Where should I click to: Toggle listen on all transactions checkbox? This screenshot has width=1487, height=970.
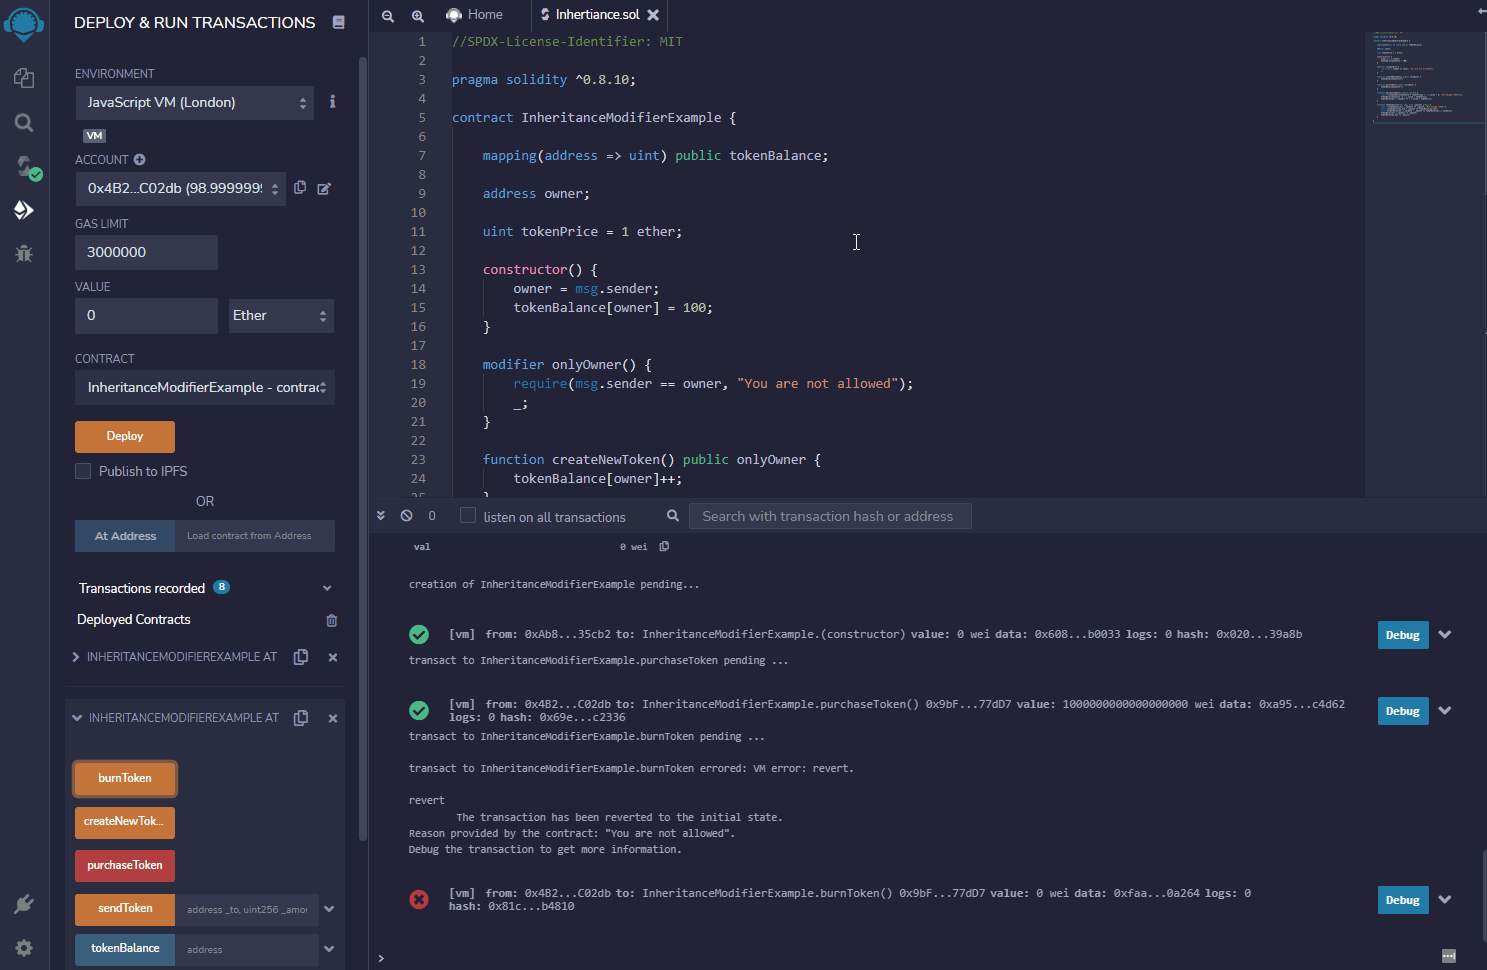pos(468,516)
